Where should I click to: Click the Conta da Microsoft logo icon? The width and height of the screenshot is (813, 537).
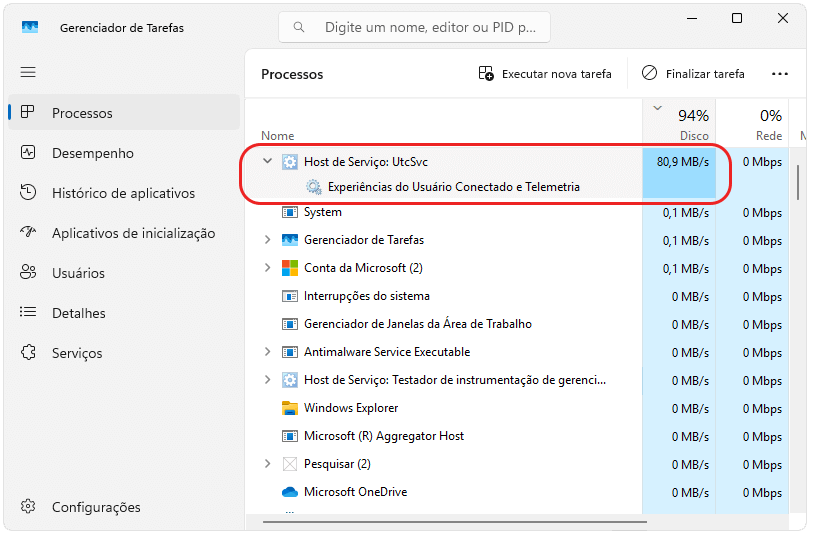[x=290, y=268]
